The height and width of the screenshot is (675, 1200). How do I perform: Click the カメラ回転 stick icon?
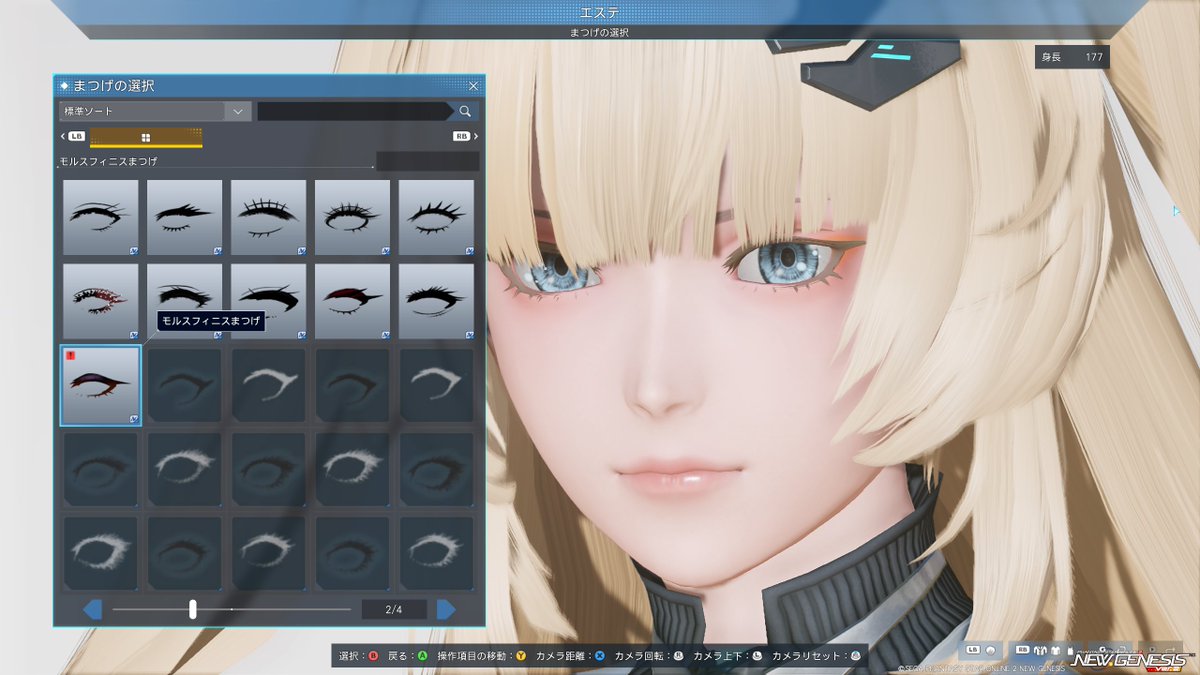click(678, 656)
